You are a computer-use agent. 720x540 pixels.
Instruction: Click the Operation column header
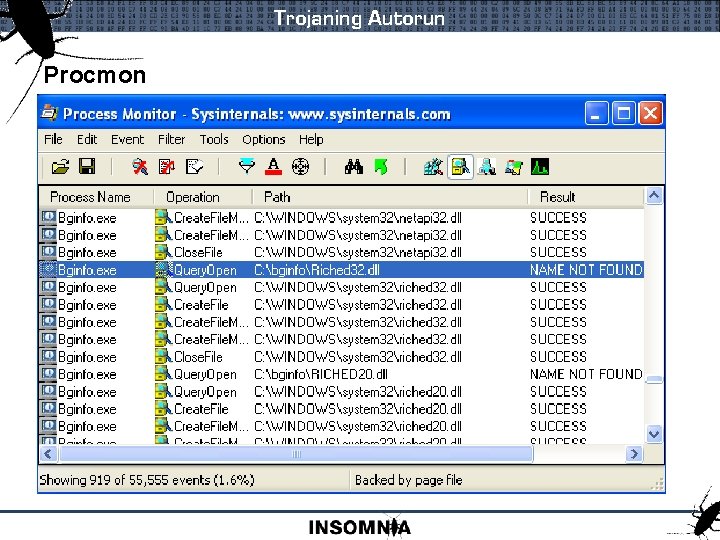(x=202, y=197)
